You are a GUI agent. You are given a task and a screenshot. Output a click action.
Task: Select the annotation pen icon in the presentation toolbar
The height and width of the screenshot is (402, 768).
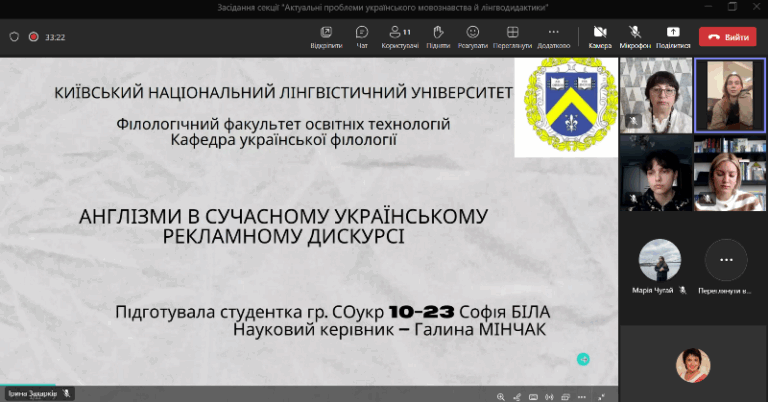point(517,397)
